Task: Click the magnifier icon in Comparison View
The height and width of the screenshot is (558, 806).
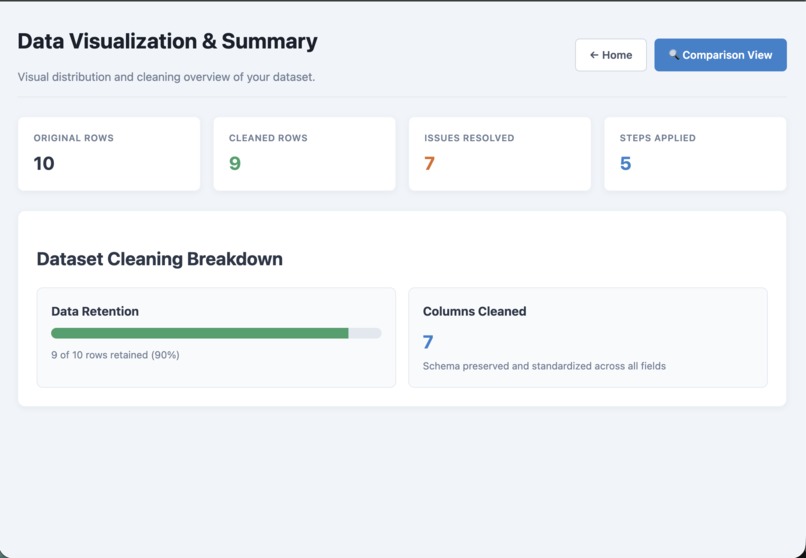Action: tap(674, 54)
